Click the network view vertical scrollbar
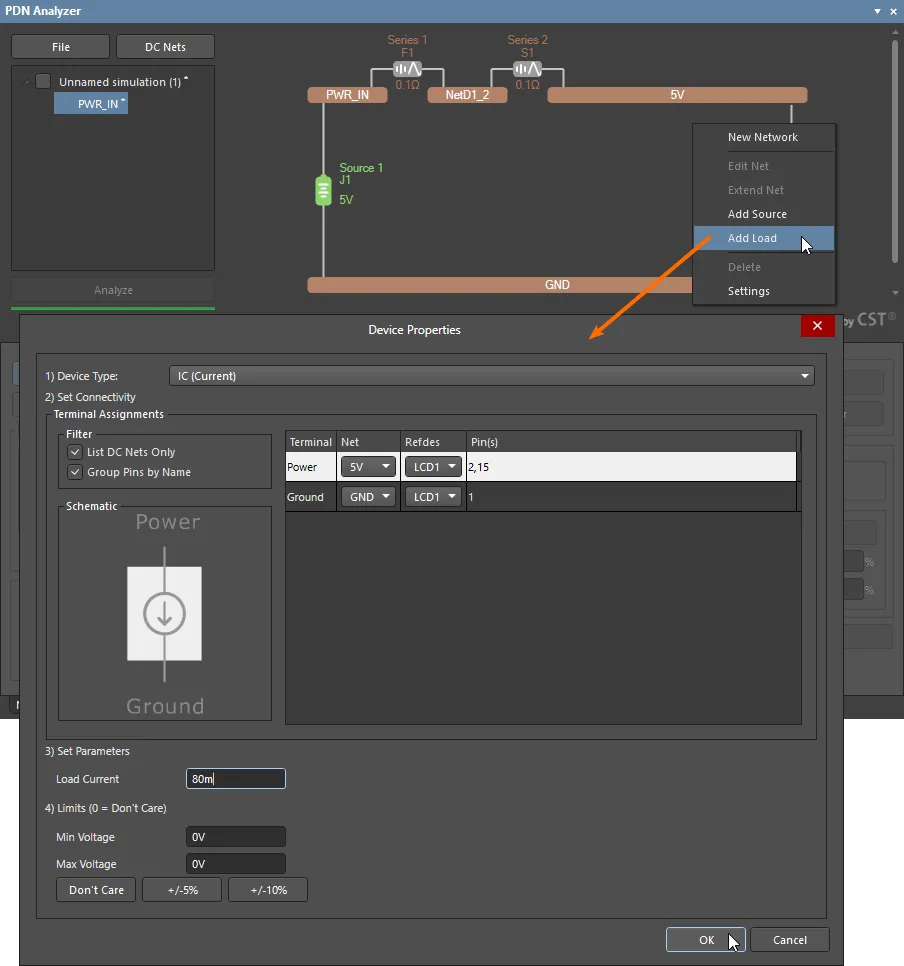The height and width of the screenshot is (966, 904). [x=895, y=151]
